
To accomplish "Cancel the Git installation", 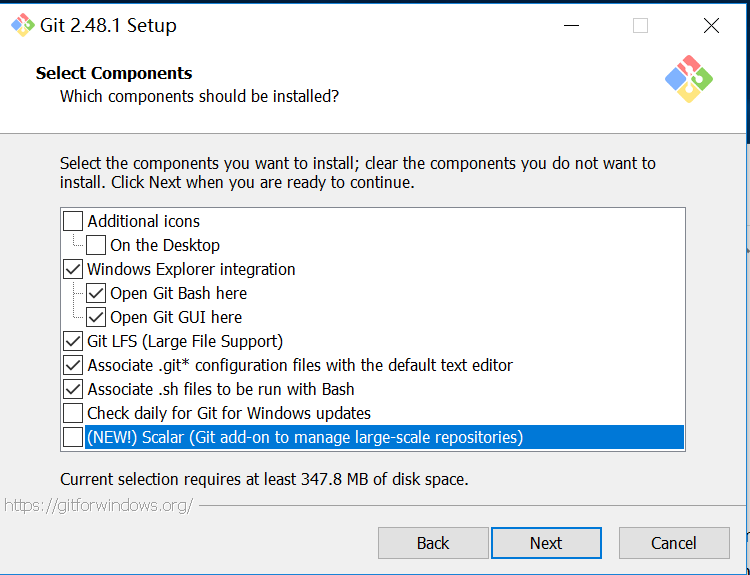I will tap(674, 543).
